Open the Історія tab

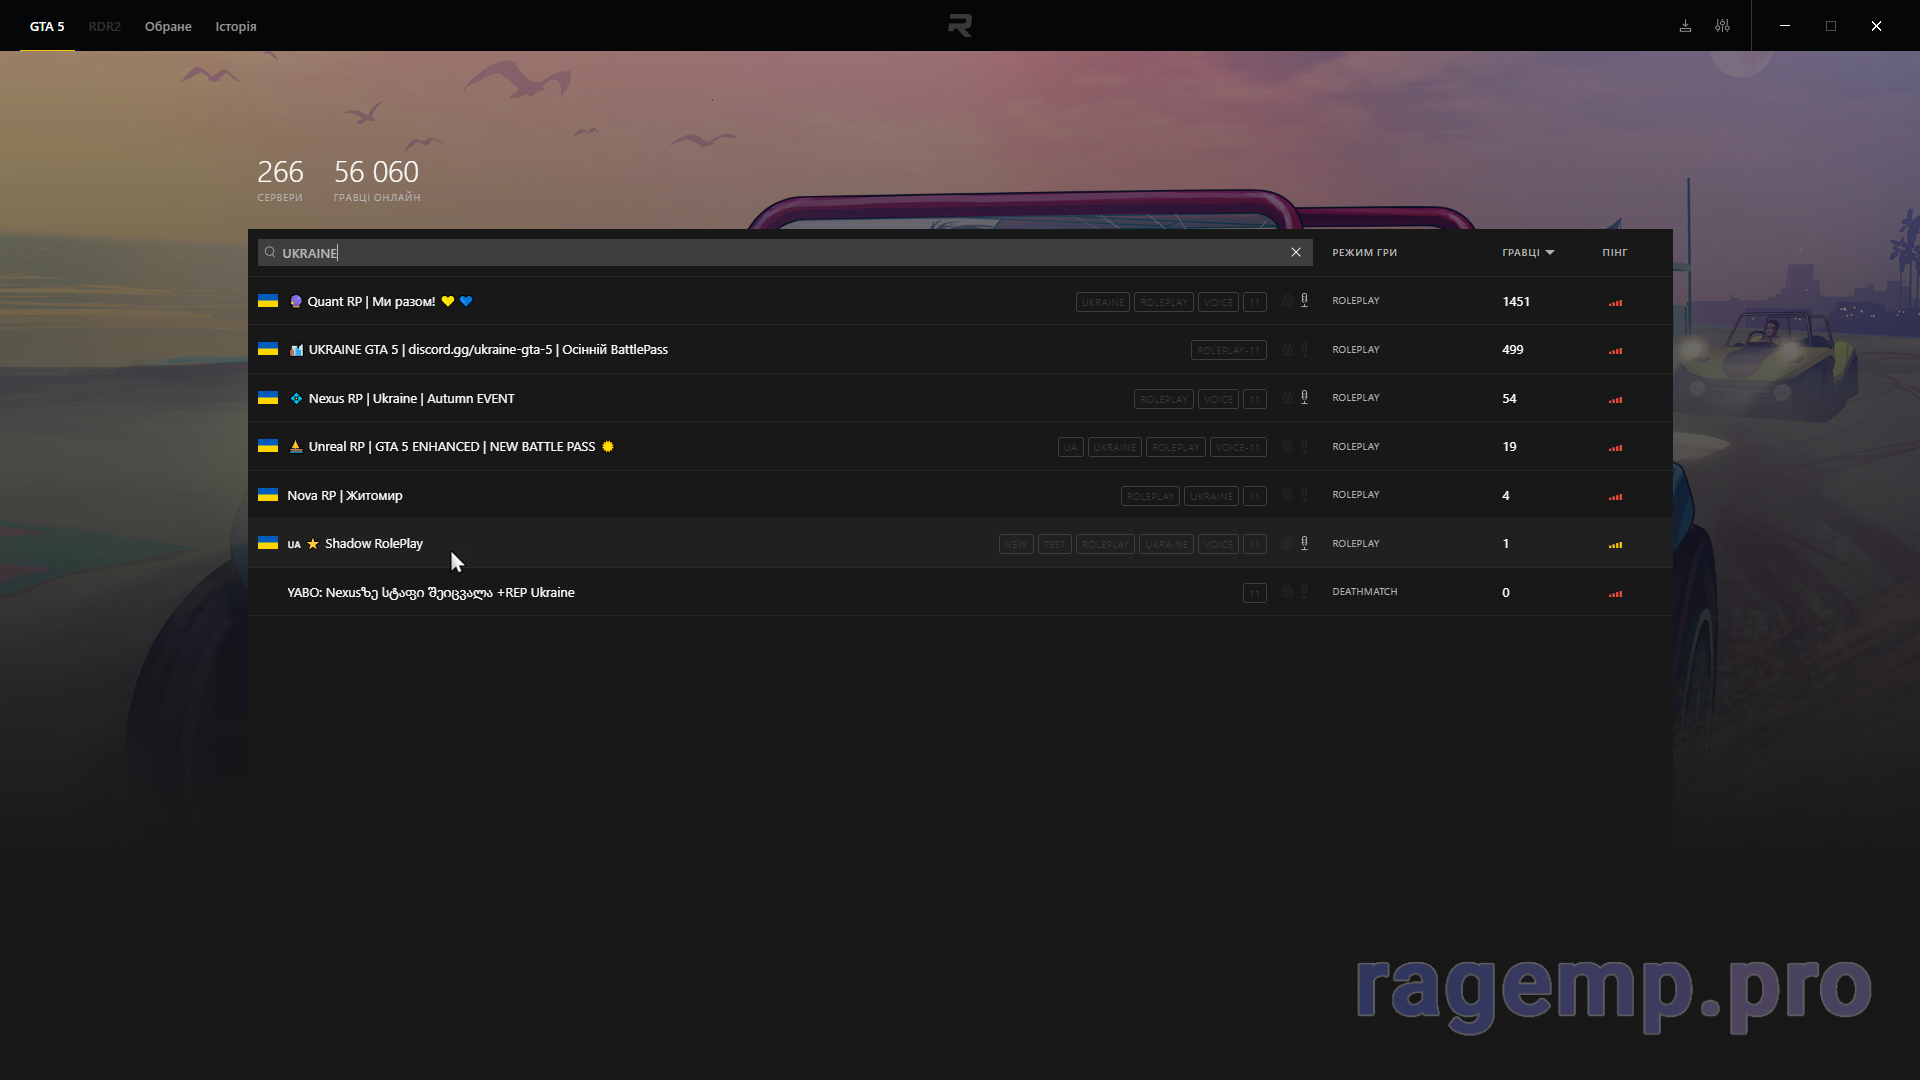click(236, 27)
